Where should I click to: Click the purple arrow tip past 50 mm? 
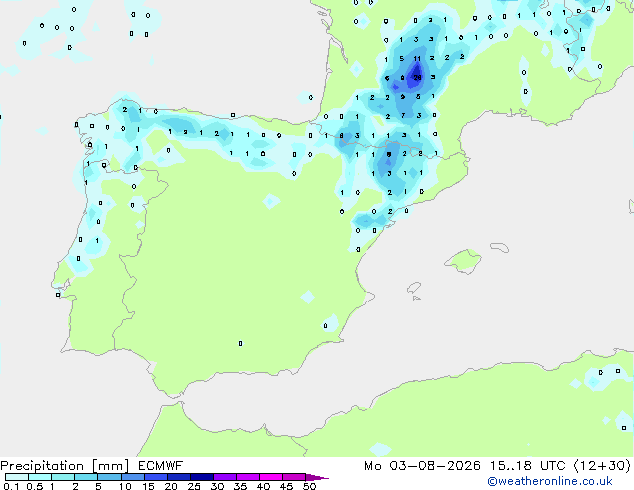point(317,477)
